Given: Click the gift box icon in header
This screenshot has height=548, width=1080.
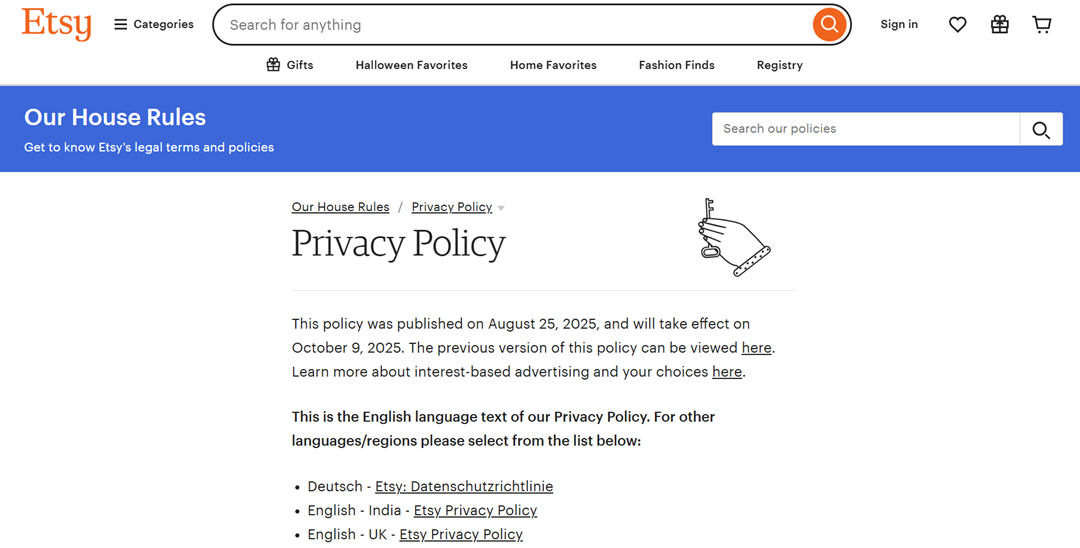Looking at the screenshot, I should (x=999, y=25).
